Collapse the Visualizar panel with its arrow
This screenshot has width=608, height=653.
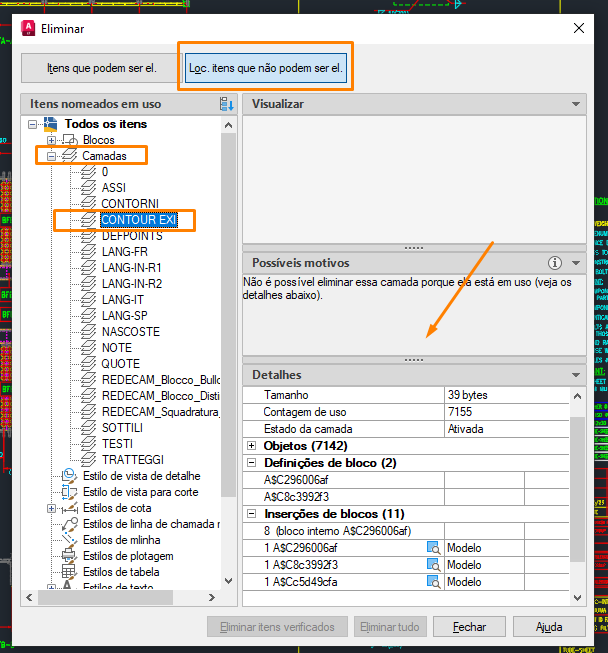(576, 104)
